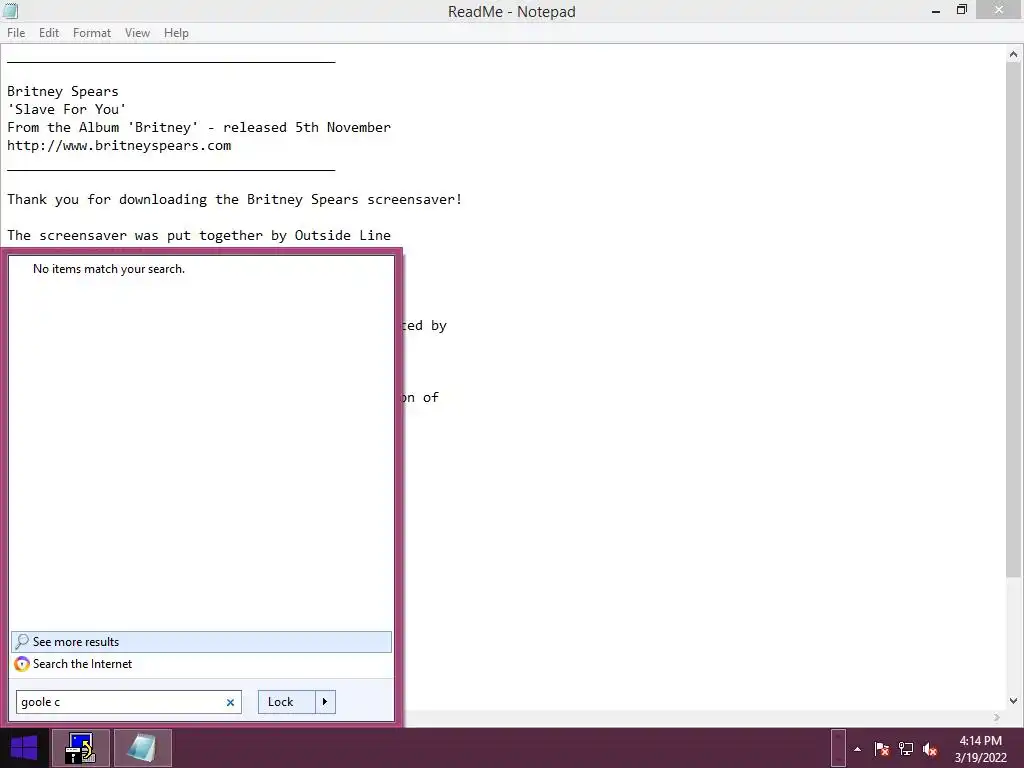Show hidden tray icons arrow
1024x768 pixels.
coord(857,749)
